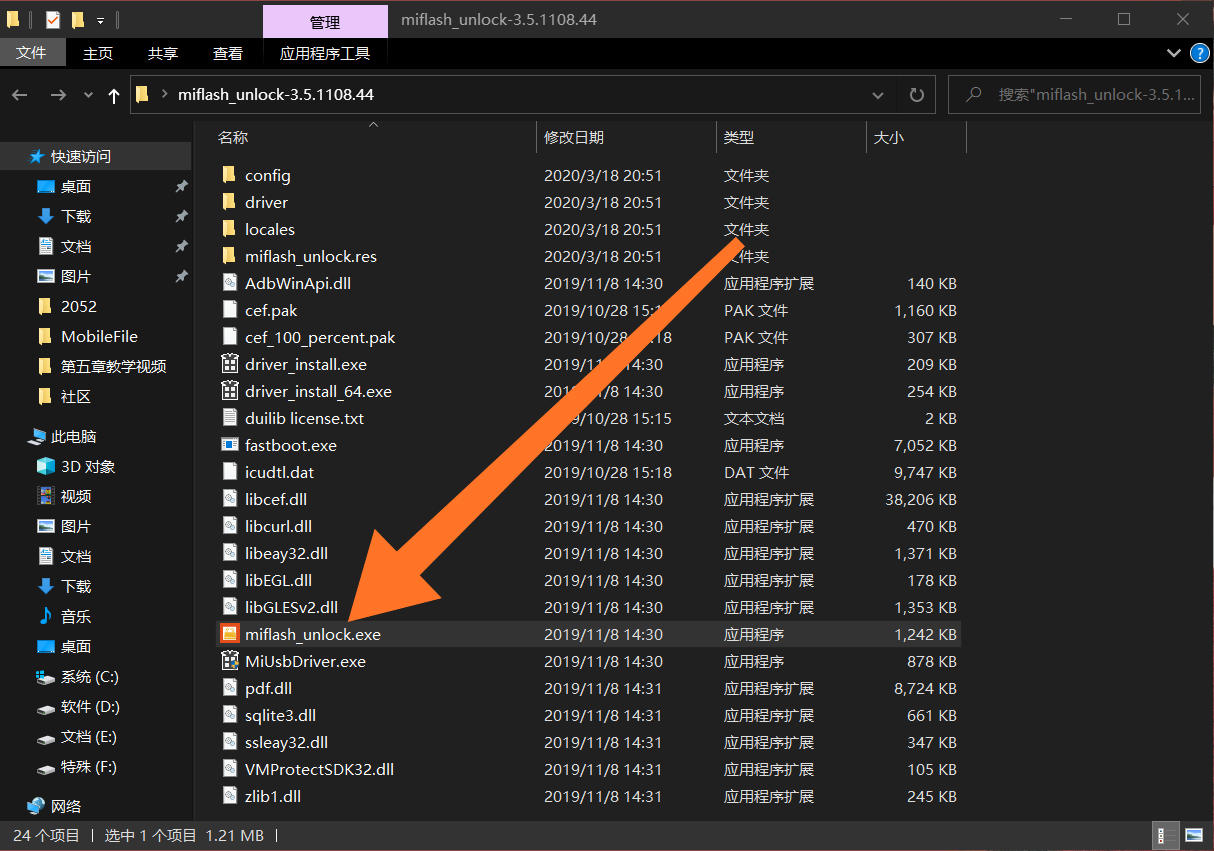The width and height of the screenshot is (1214, 851).
Task: Select the file named libGLESv2.dll
Action: tap(291, 607)
